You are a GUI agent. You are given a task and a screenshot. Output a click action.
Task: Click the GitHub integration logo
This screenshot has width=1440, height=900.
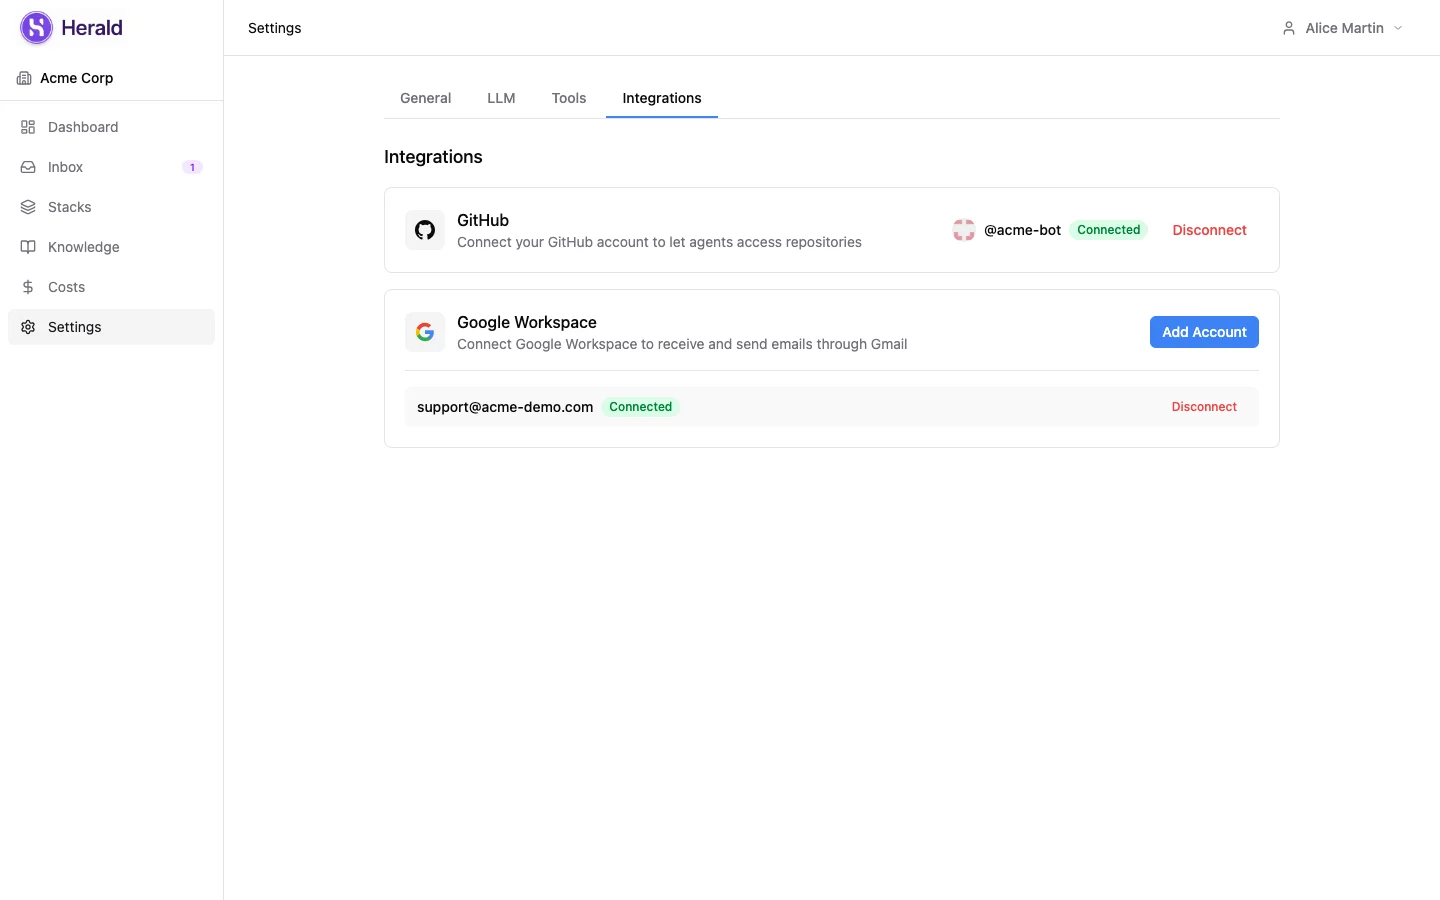[x=425, y=230]
